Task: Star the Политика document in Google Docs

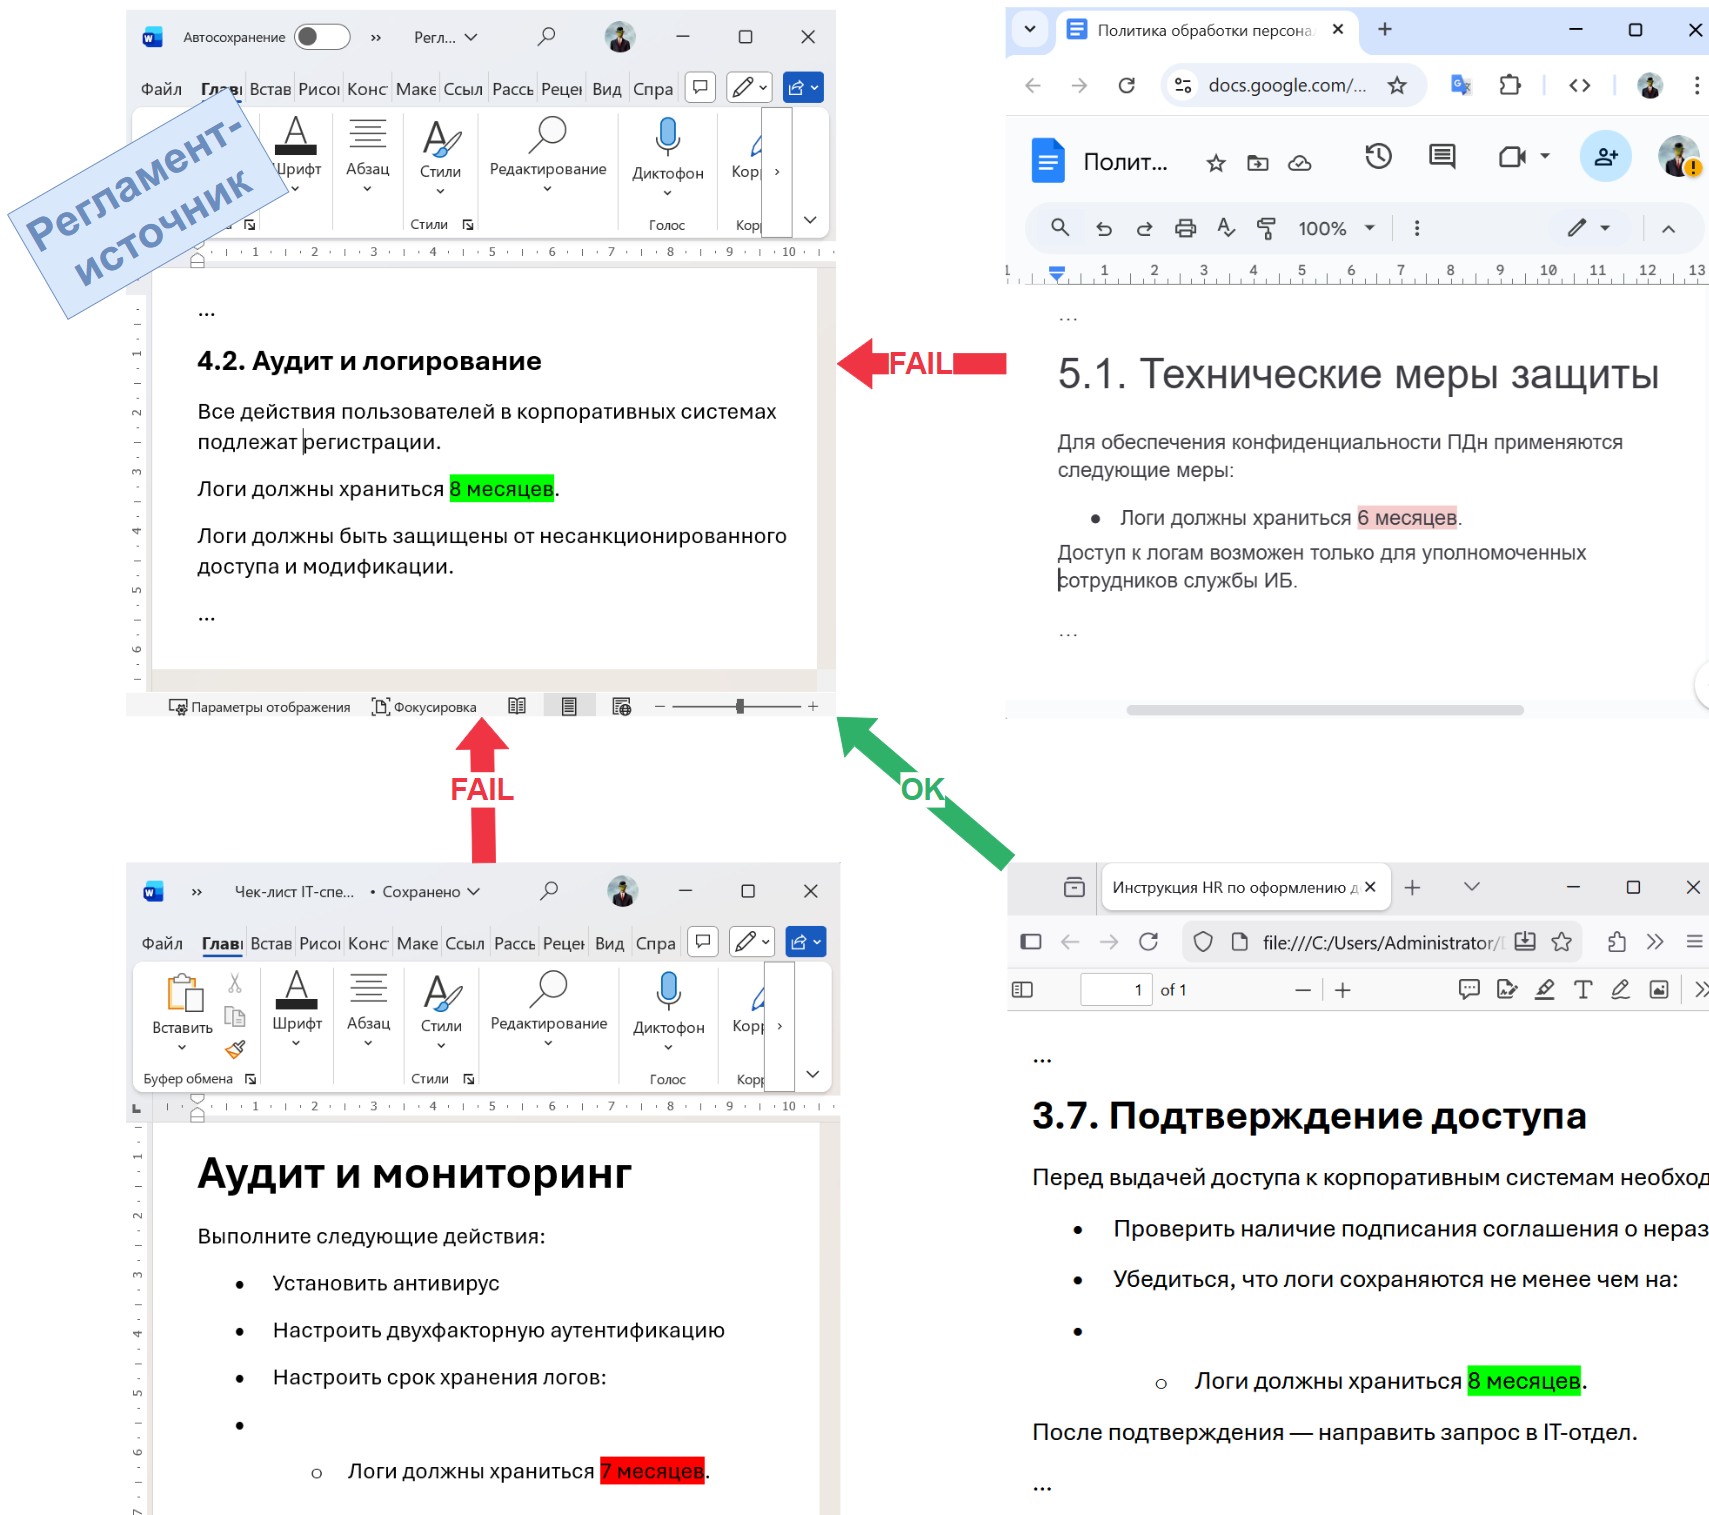Action: (1215, 162)
